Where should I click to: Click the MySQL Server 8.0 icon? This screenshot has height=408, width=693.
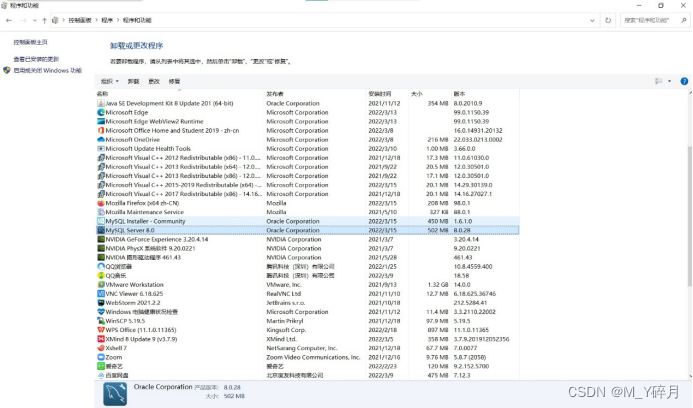click(x=101, y=230)
